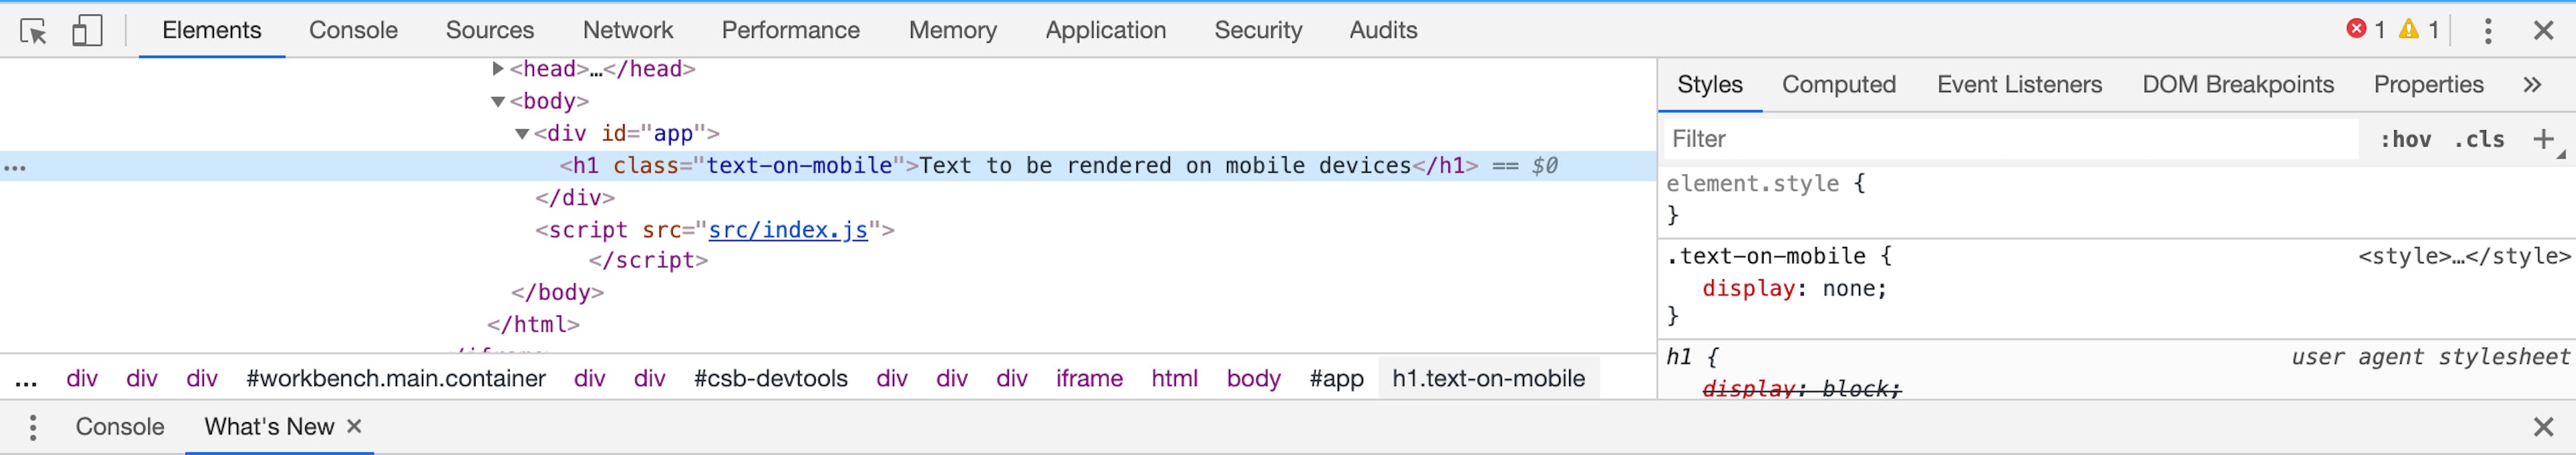Add a new style rule plus icon

(2543, 139)
